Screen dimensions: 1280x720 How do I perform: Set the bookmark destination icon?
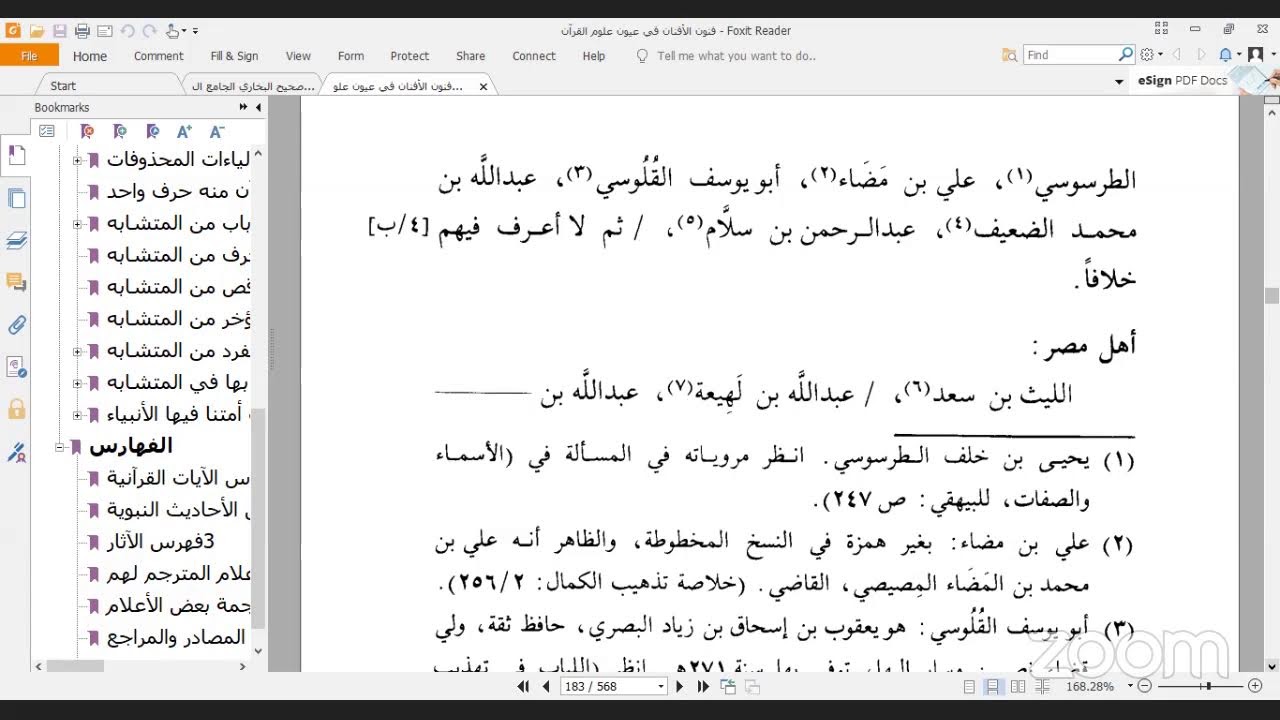[152, 131]
